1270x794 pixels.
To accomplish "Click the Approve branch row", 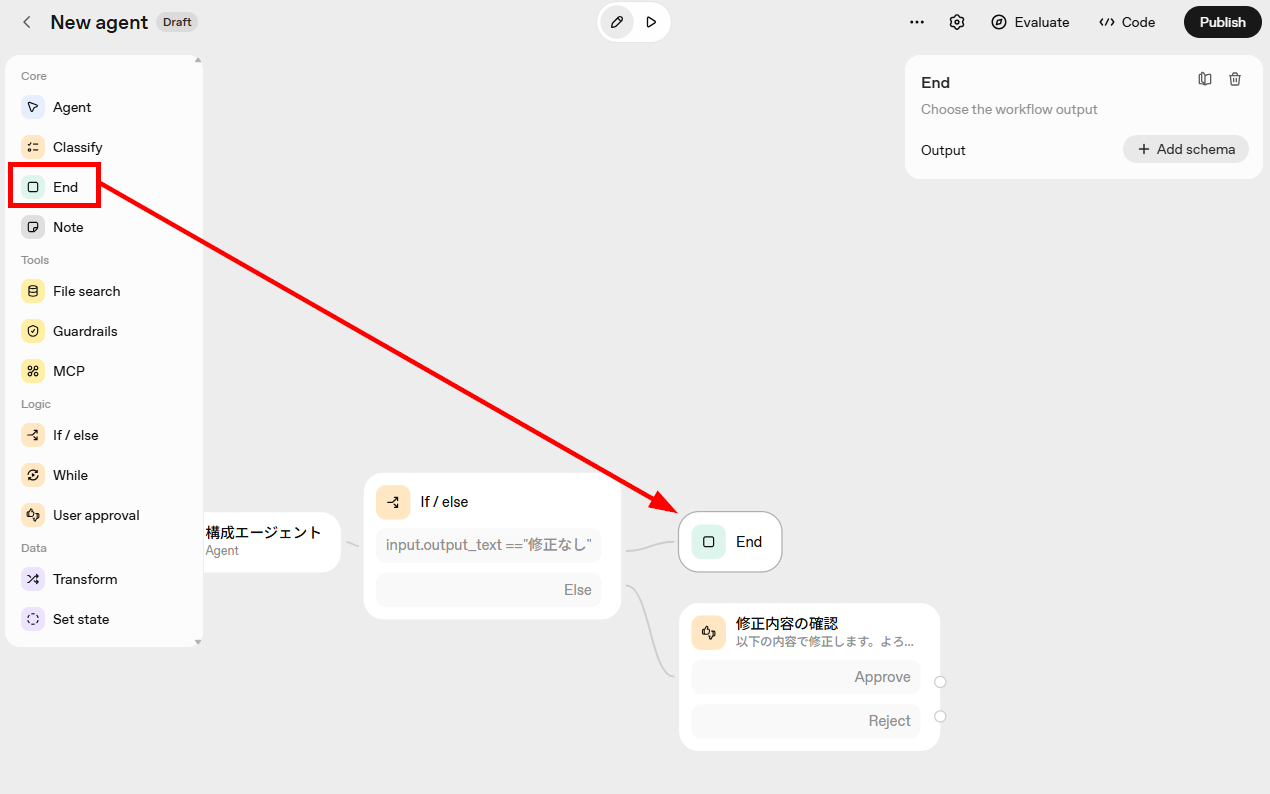I will pyautogui.click(x=806, y=677).
